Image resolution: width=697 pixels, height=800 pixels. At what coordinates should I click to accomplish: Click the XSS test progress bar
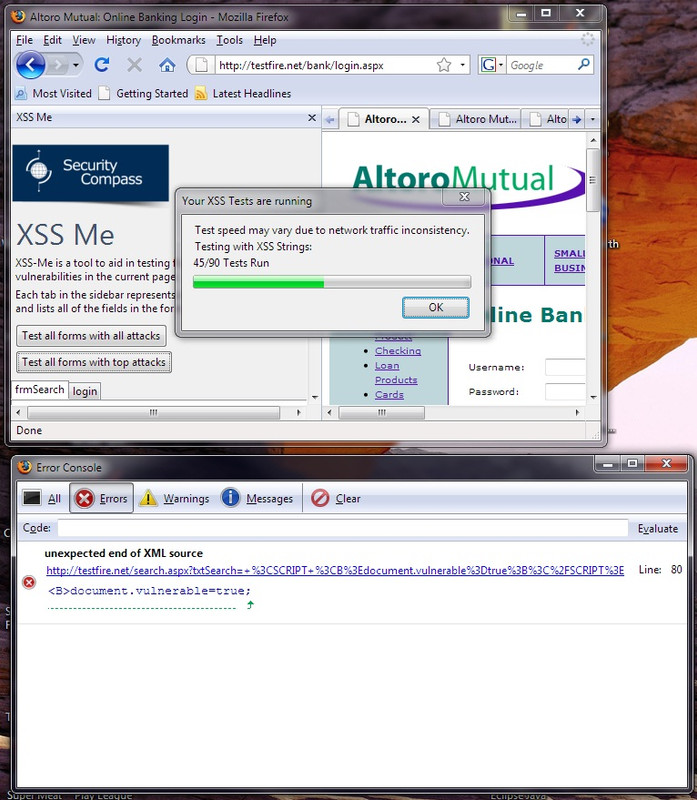tap(332, 282)
